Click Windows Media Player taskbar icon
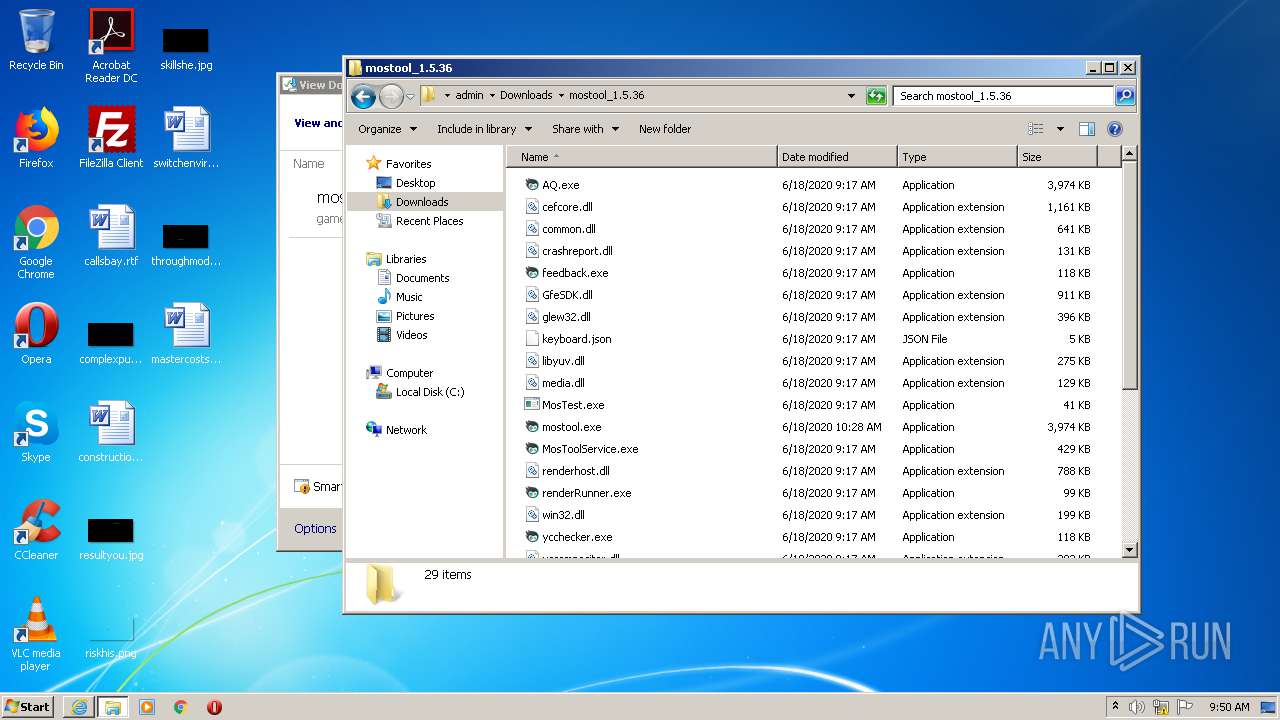Image resolution: width=1280 pixels, height=720 pixels. [147, 707]
